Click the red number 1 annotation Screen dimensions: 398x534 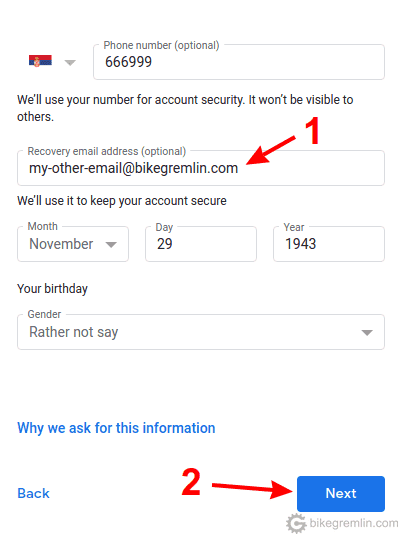click(x=313, y=131)
